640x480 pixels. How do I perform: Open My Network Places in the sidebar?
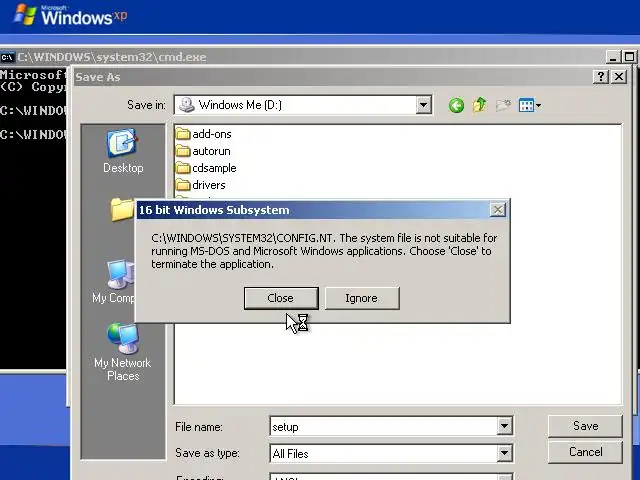coord(123,352)
